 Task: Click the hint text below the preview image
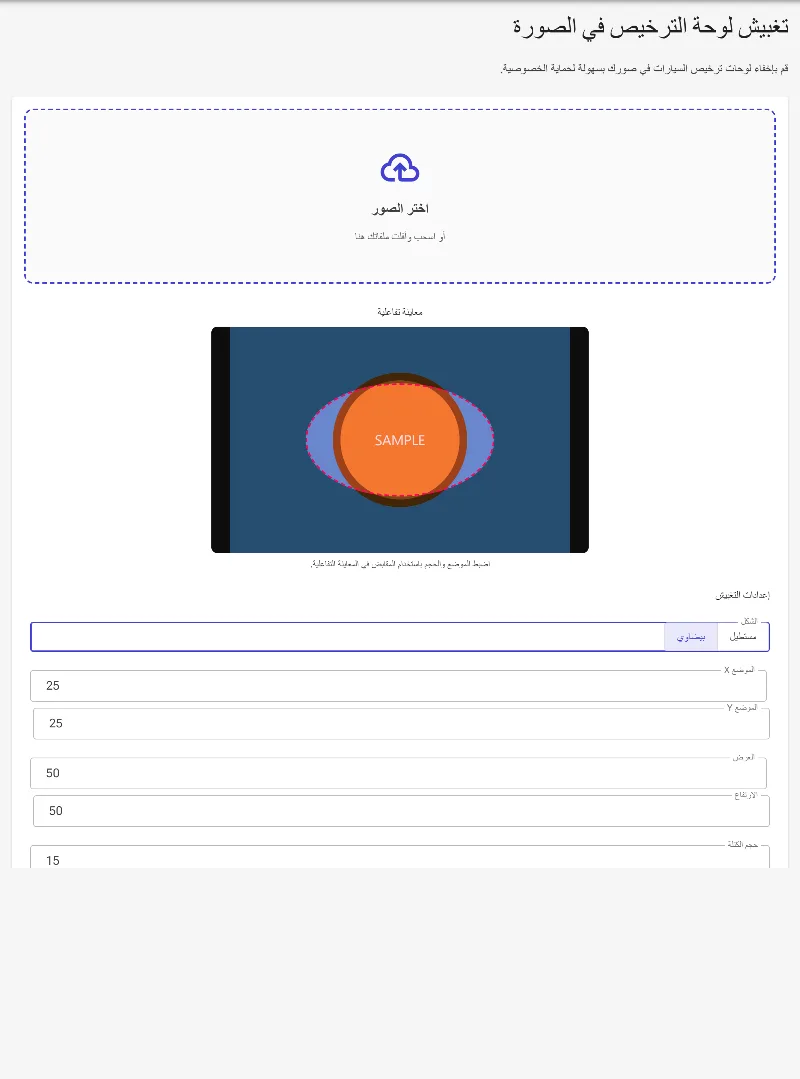point(400,564)
